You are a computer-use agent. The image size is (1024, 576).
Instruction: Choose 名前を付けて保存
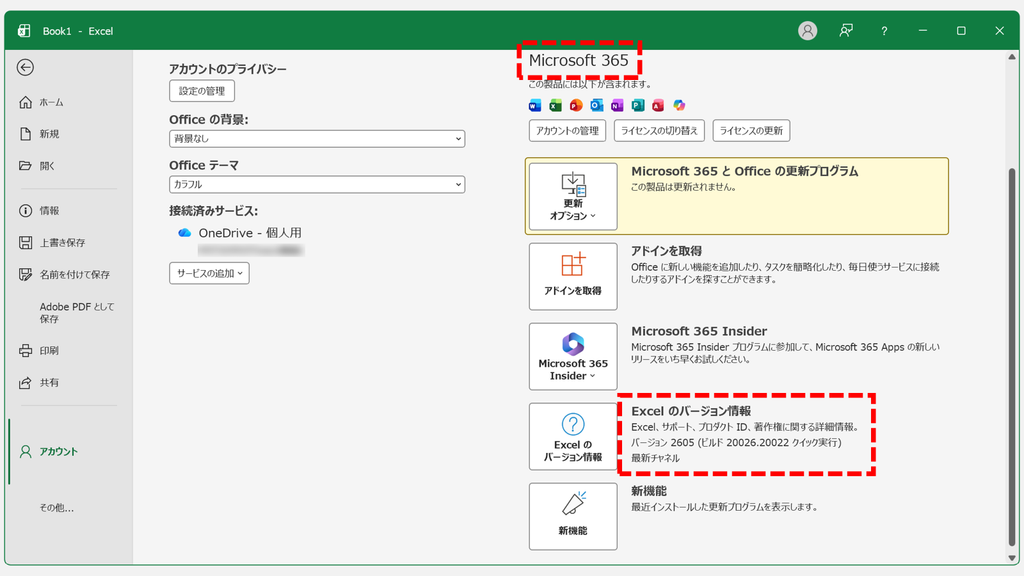pyautogui.click(x=65, y=274)
